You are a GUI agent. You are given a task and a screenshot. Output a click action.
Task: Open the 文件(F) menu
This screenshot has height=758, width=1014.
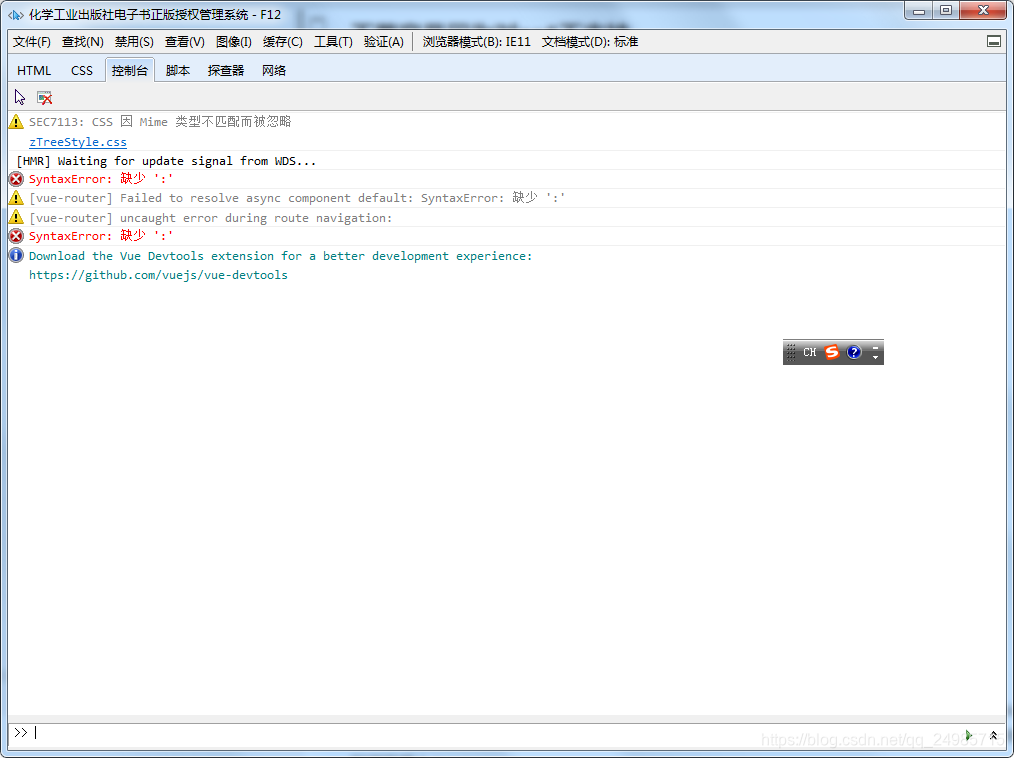point(32,42)
